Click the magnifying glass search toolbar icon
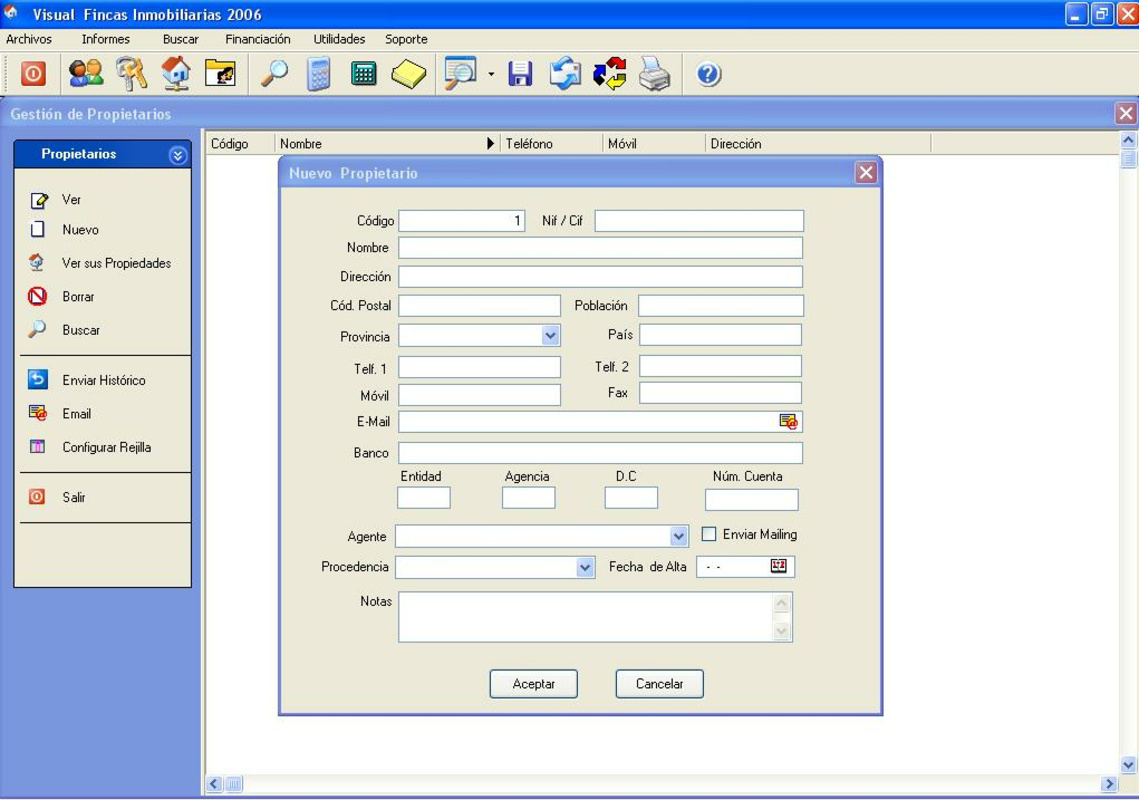The image size is (1139, 800). pos(274,73)
